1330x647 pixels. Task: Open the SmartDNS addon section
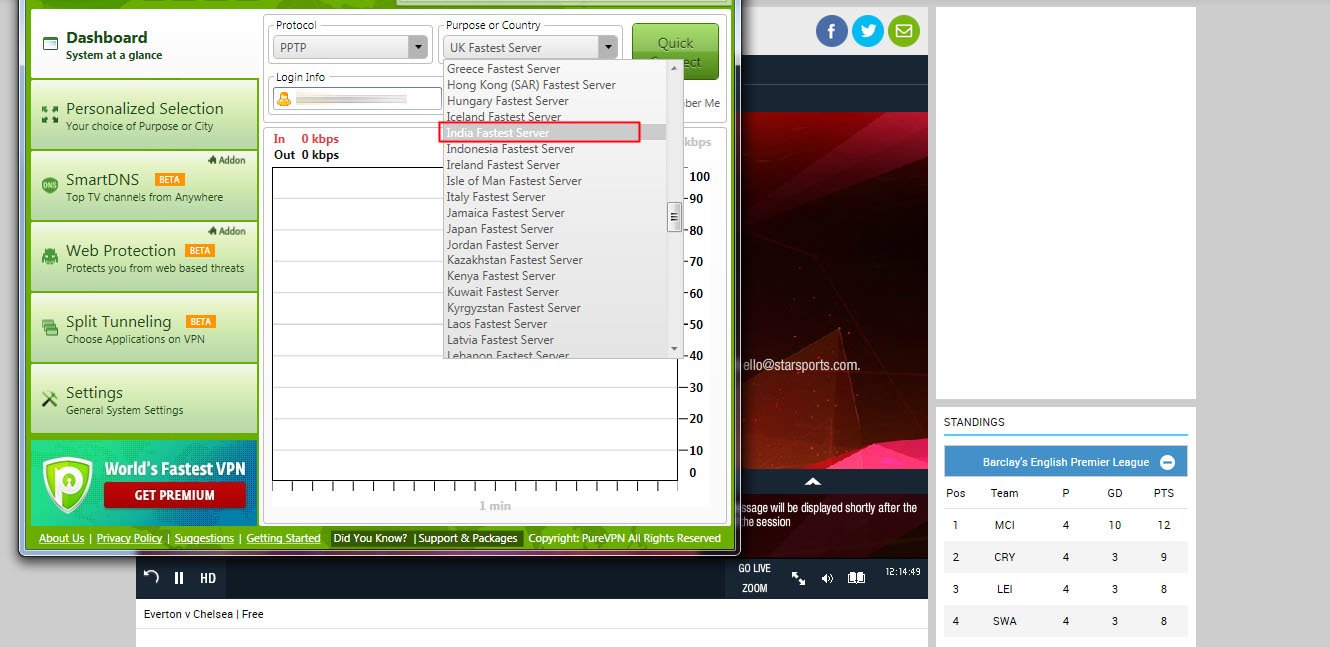tap(144, 186)
